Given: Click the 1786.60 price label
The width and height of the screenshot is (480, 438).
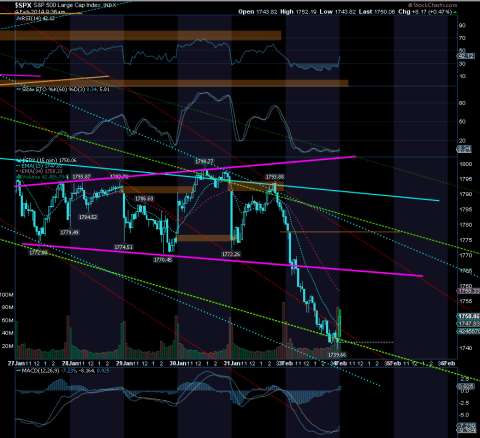Looking at the screenshot, I should [144, 199].
